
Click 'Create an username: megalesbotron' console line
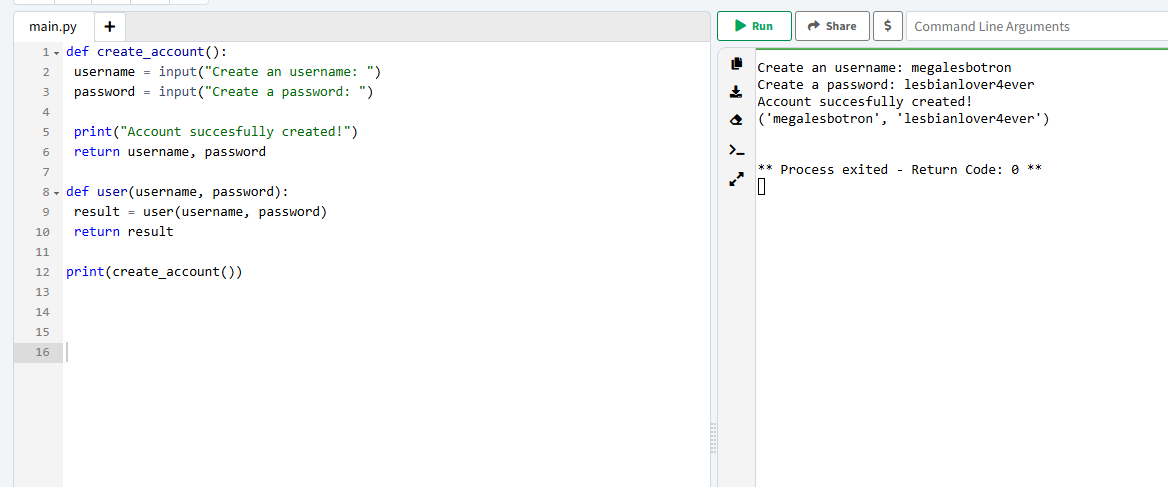coord(884,68)
